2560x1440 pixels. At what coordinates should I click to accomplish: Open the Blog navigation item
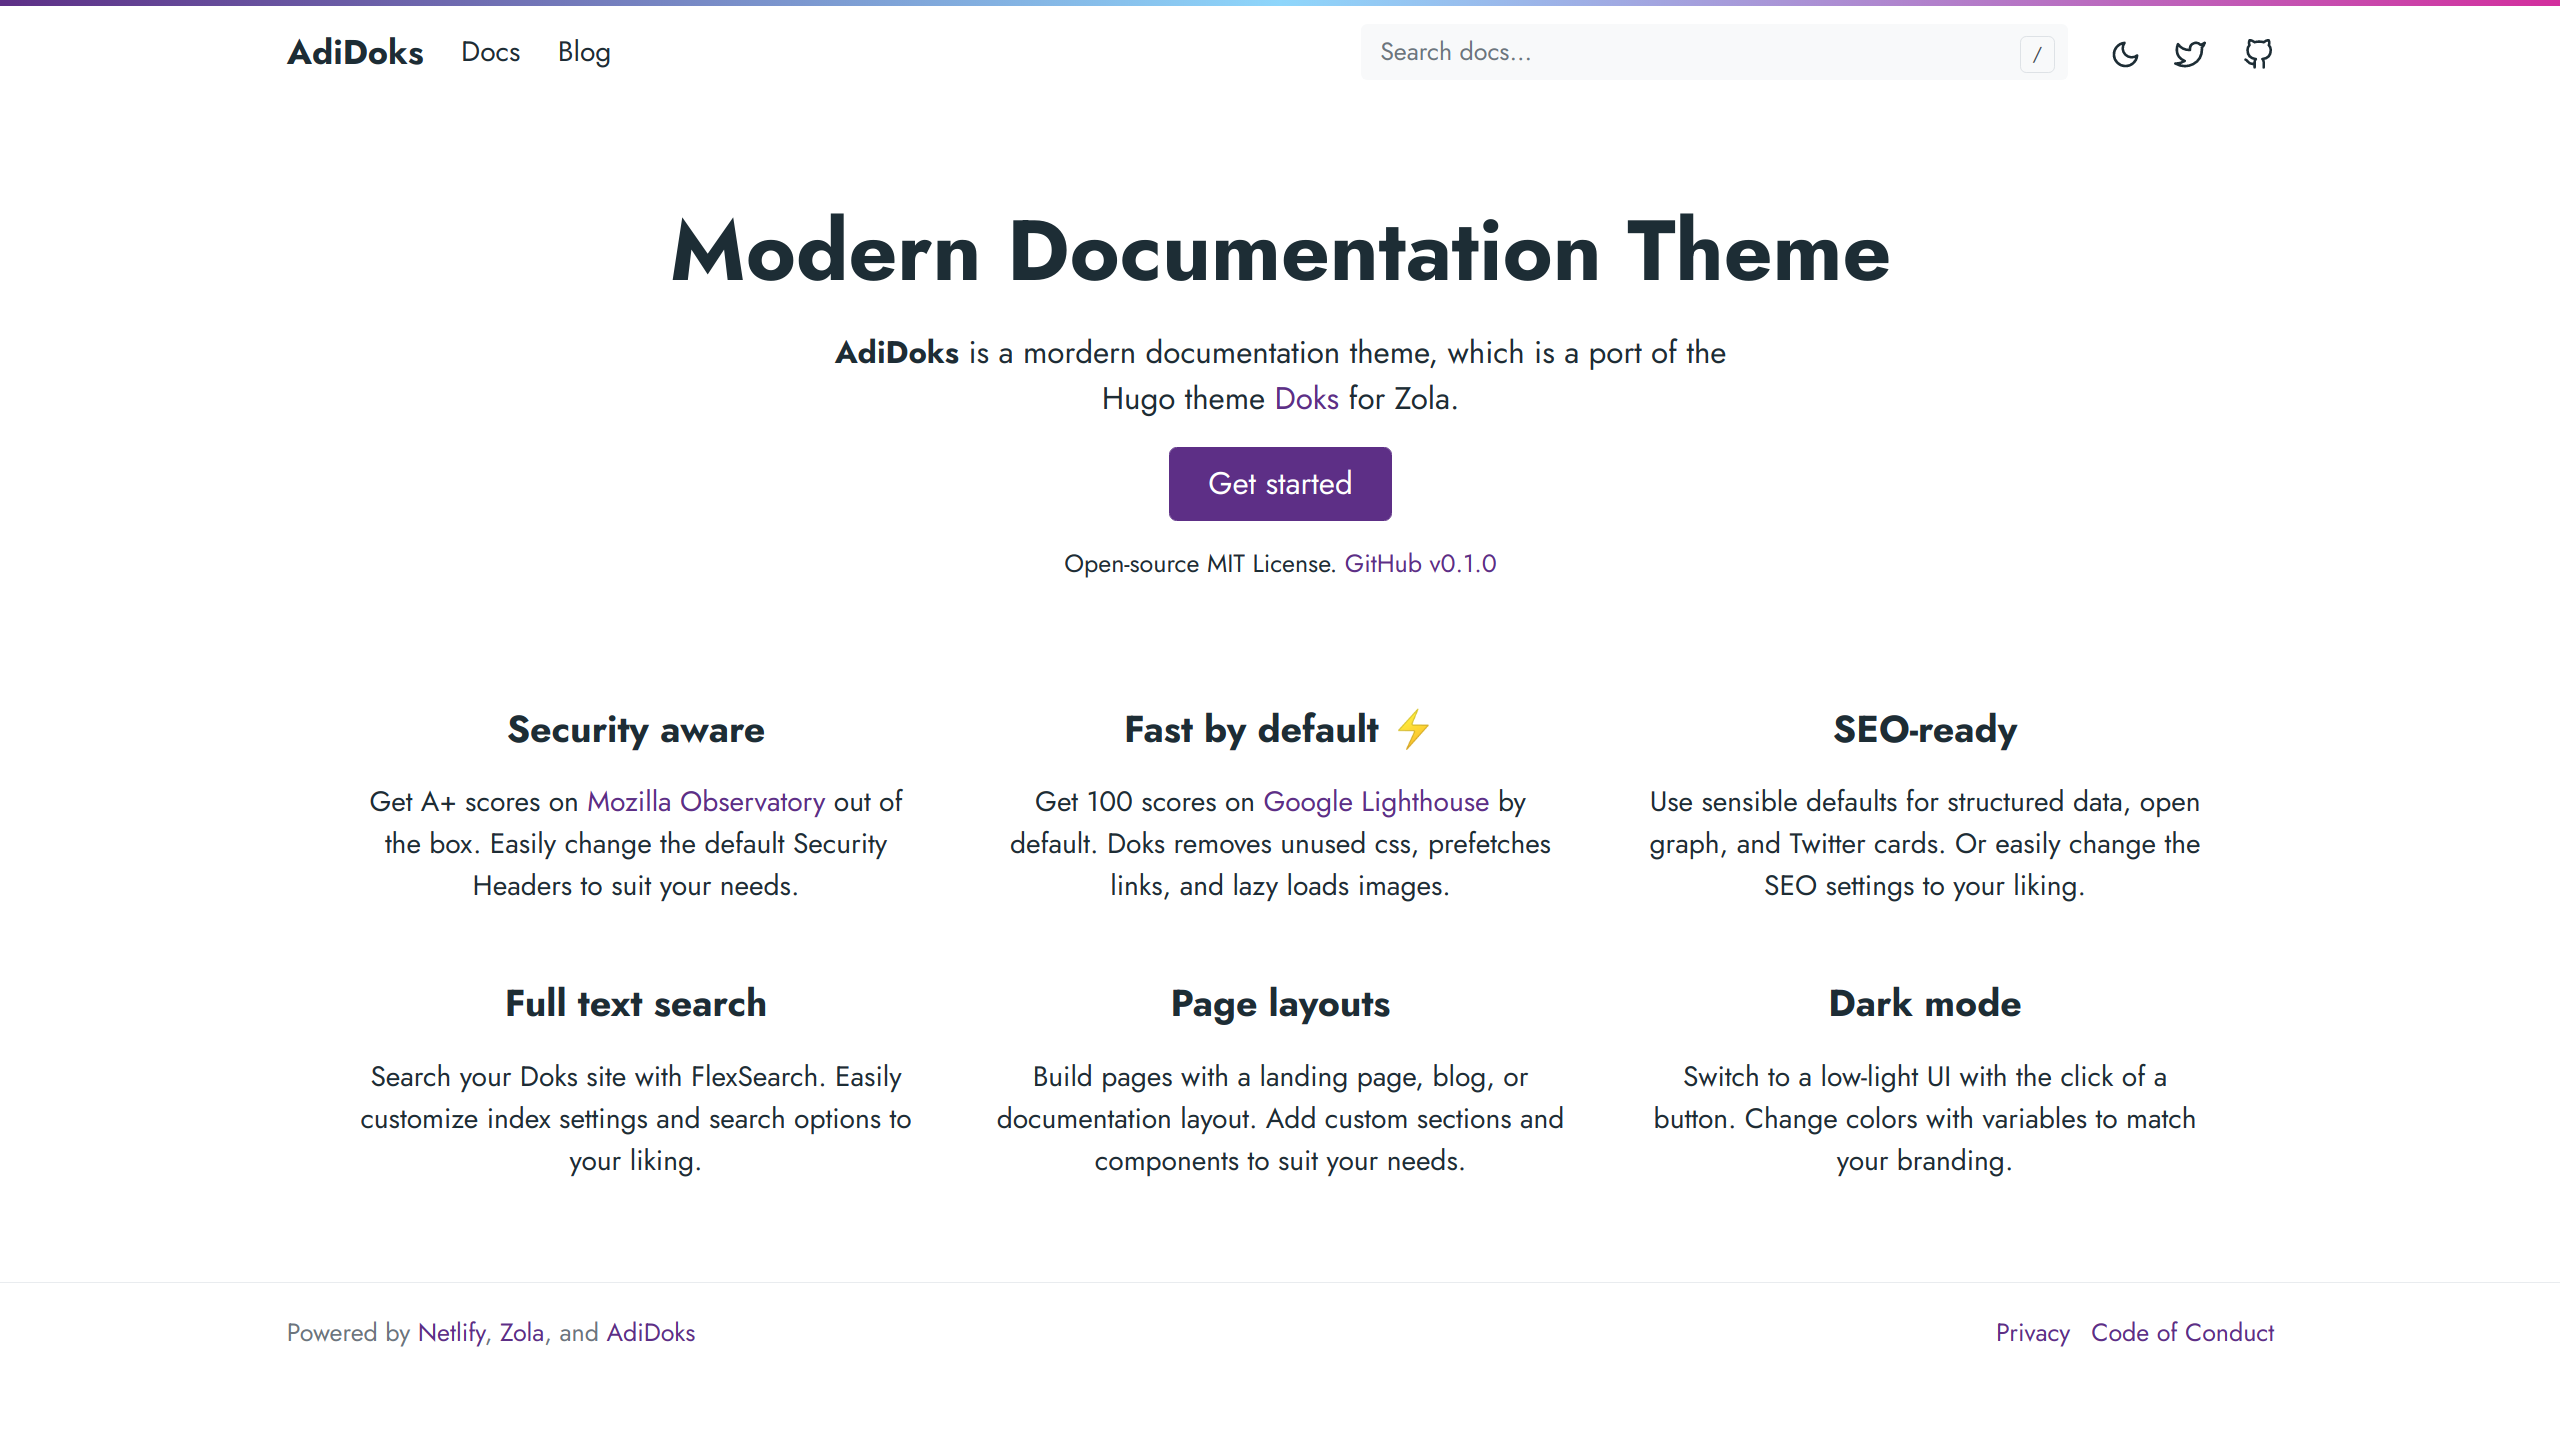(x=584, y=52)
